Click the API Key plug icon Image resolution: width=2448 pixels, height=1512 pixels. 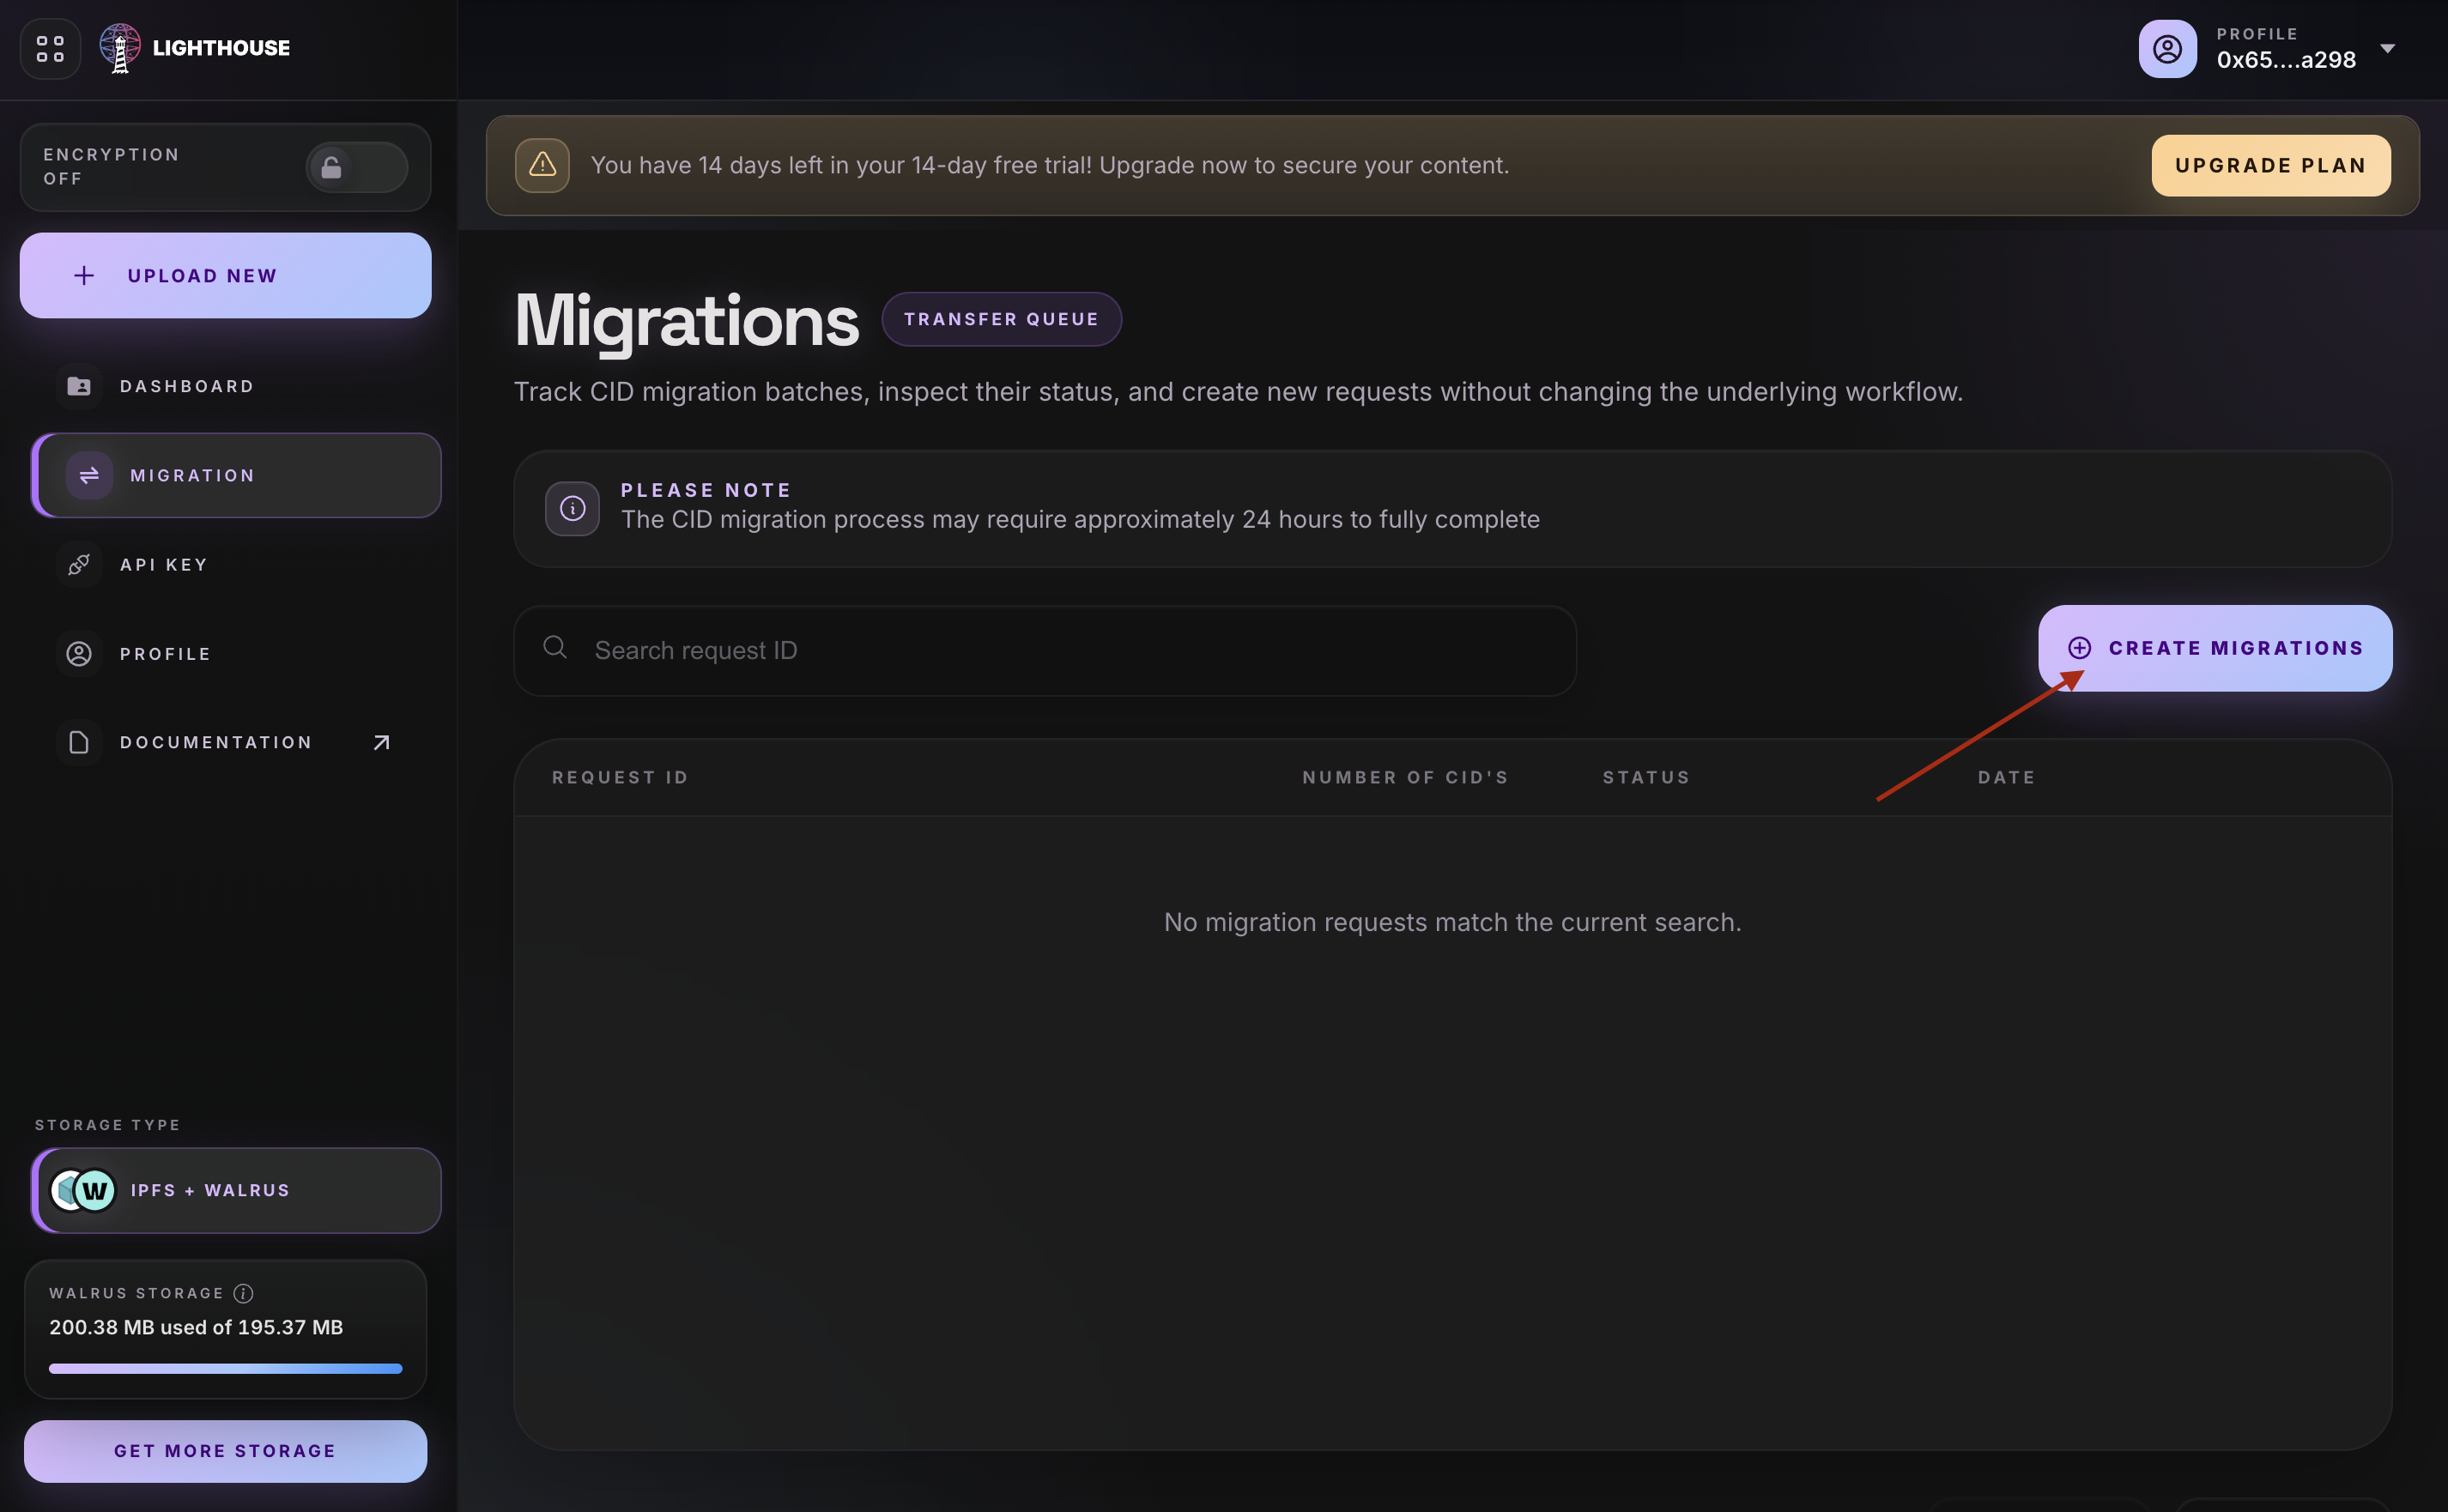79,564
